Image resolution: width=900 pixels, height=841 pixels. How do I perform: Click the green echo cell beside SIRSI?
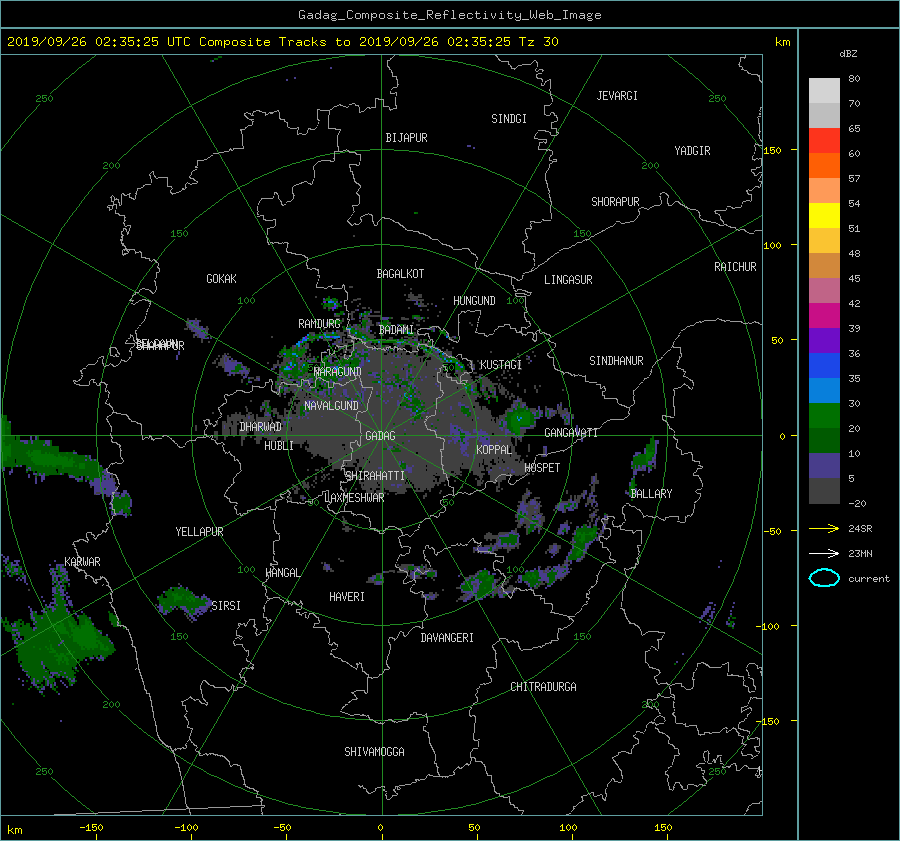tap(183, 602)
